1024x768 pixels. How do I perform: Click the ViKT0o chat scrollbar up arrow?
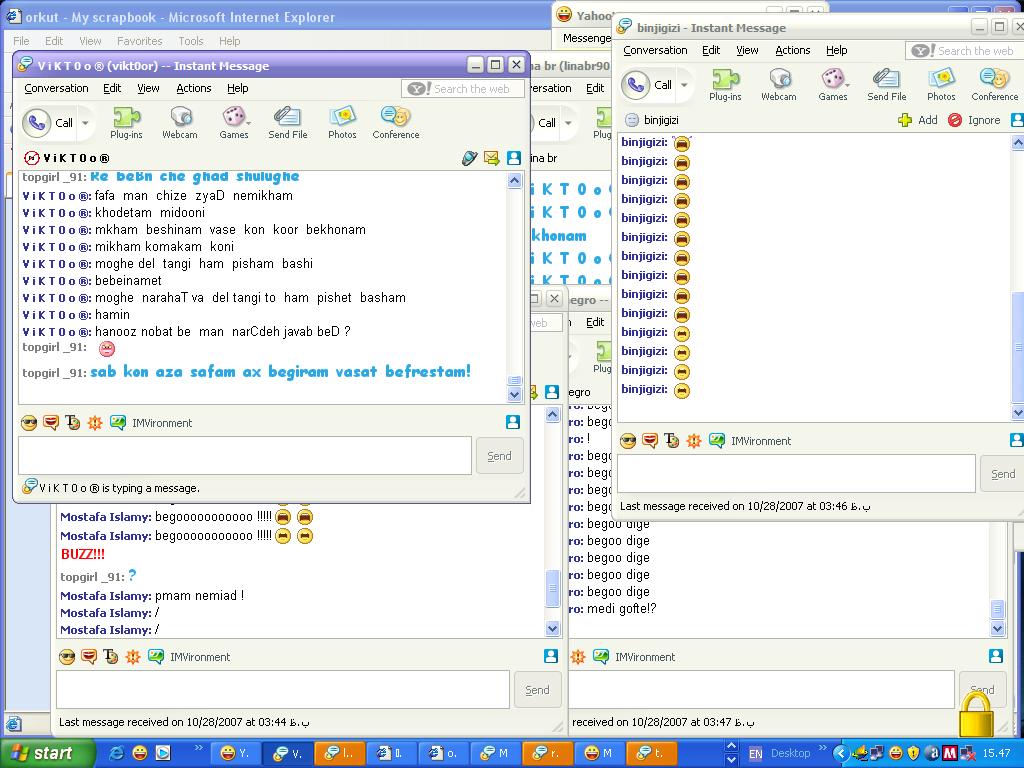[x=515, y=181]
